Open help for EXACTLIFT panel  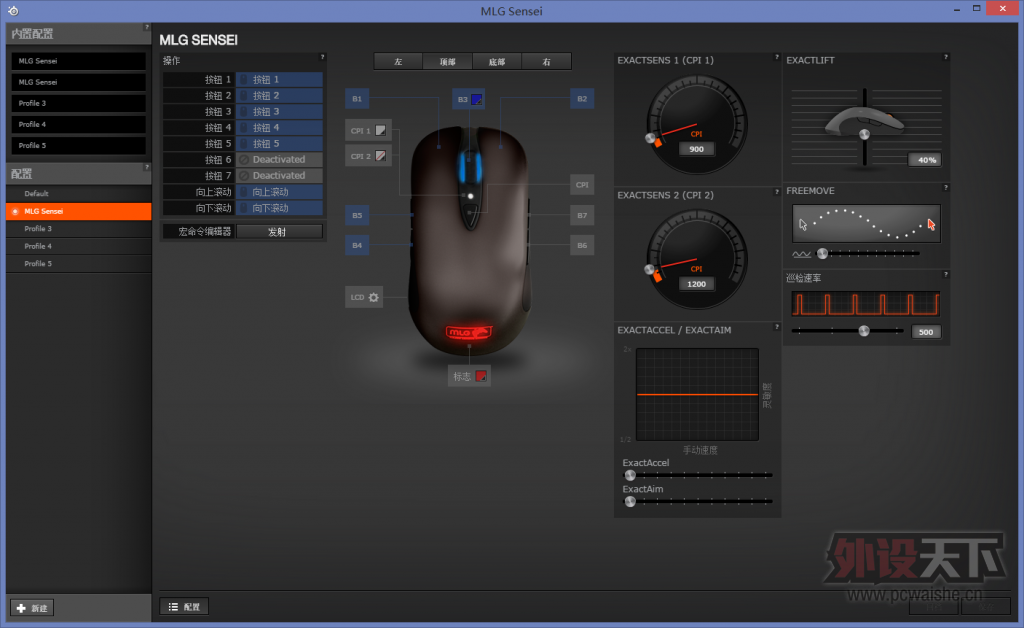tap(946, 57)
